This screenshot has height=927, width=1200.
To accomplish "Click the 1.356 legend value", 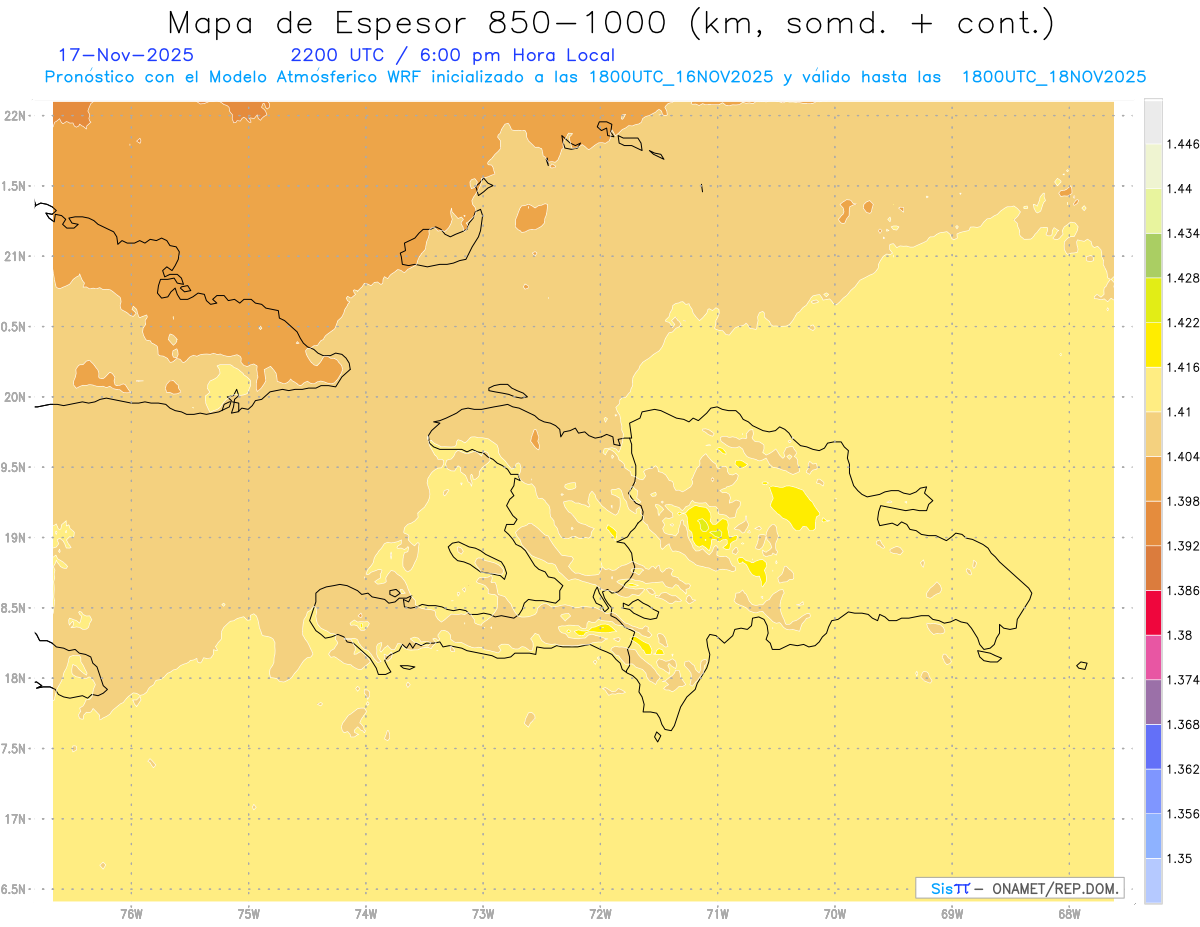I will [x=1182, y=814].
